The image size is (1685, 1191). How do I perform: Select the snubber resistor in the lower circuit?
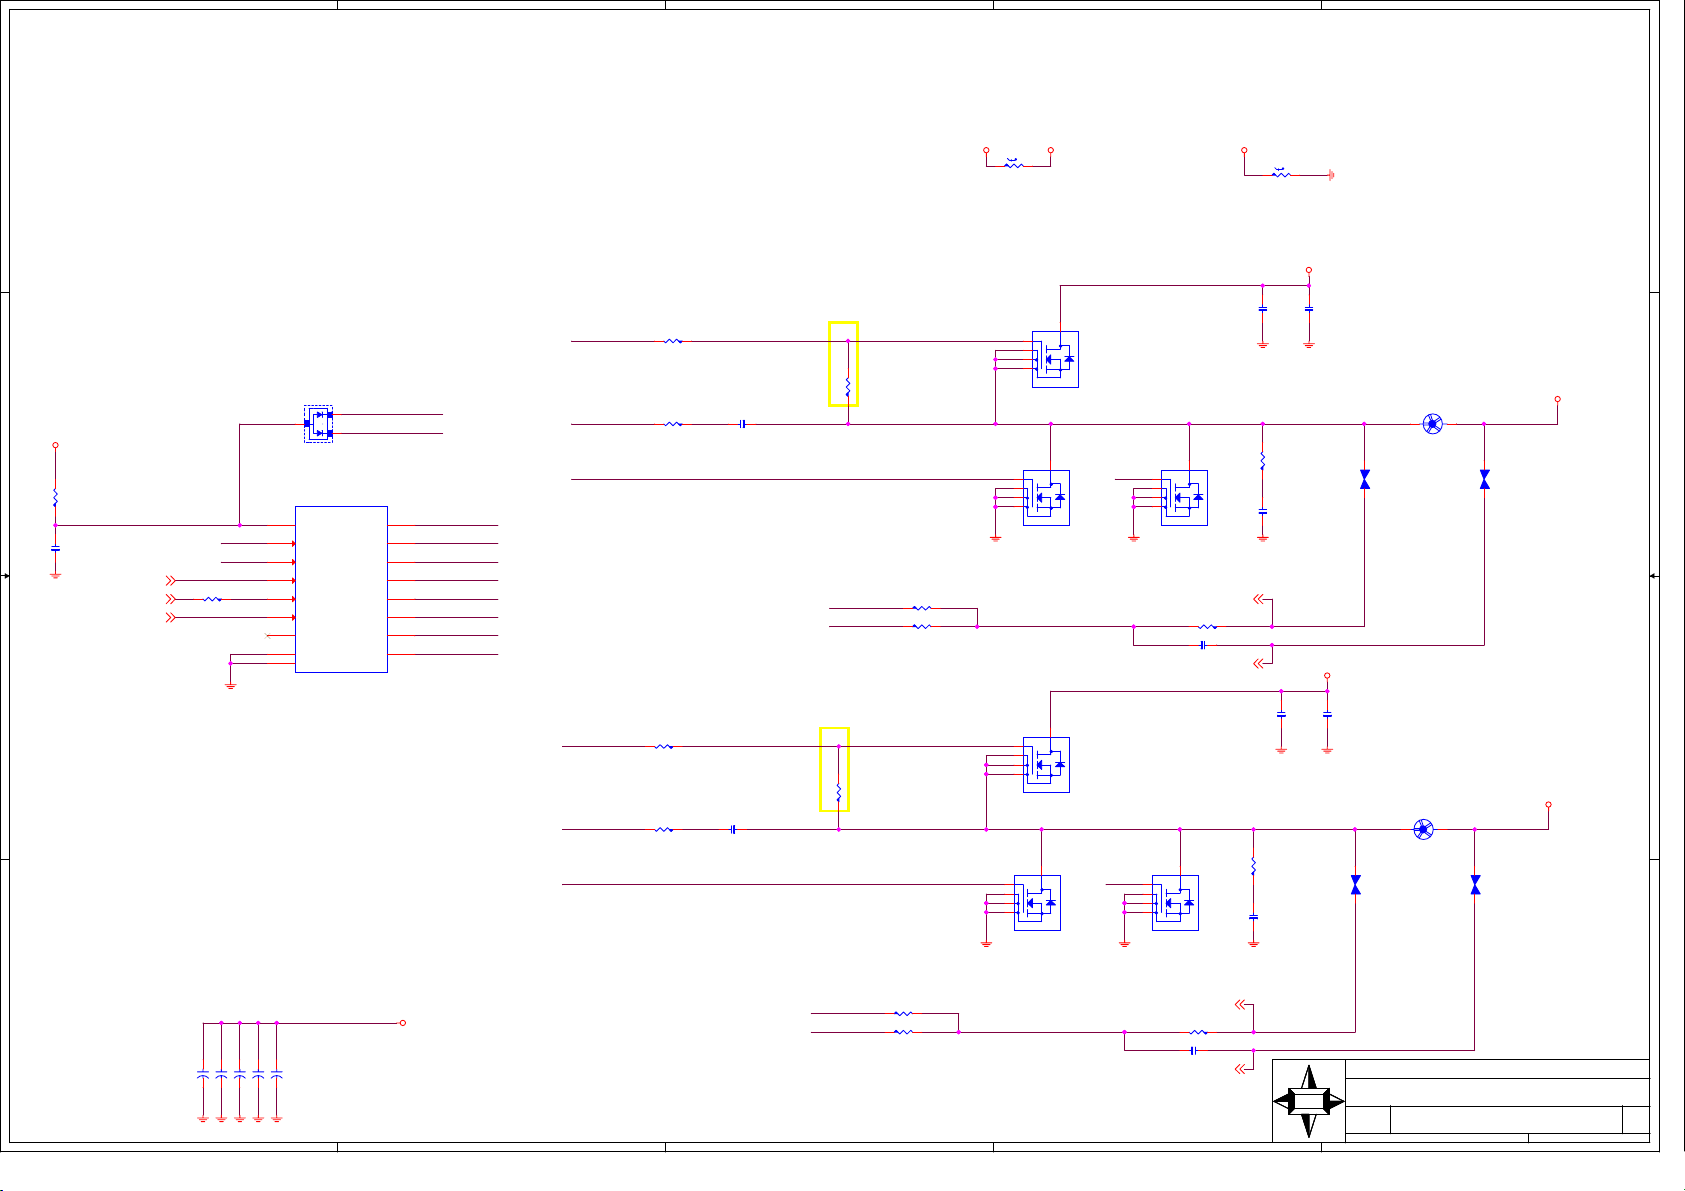[1253, 866]
